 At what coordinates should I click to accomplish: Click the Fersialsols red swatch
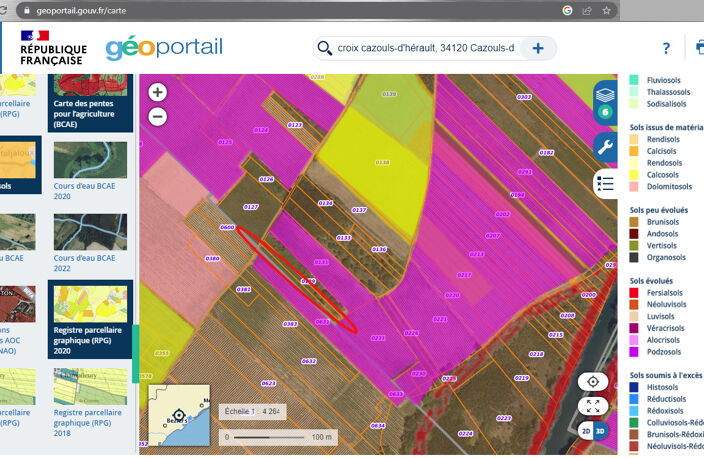[634, 292]
